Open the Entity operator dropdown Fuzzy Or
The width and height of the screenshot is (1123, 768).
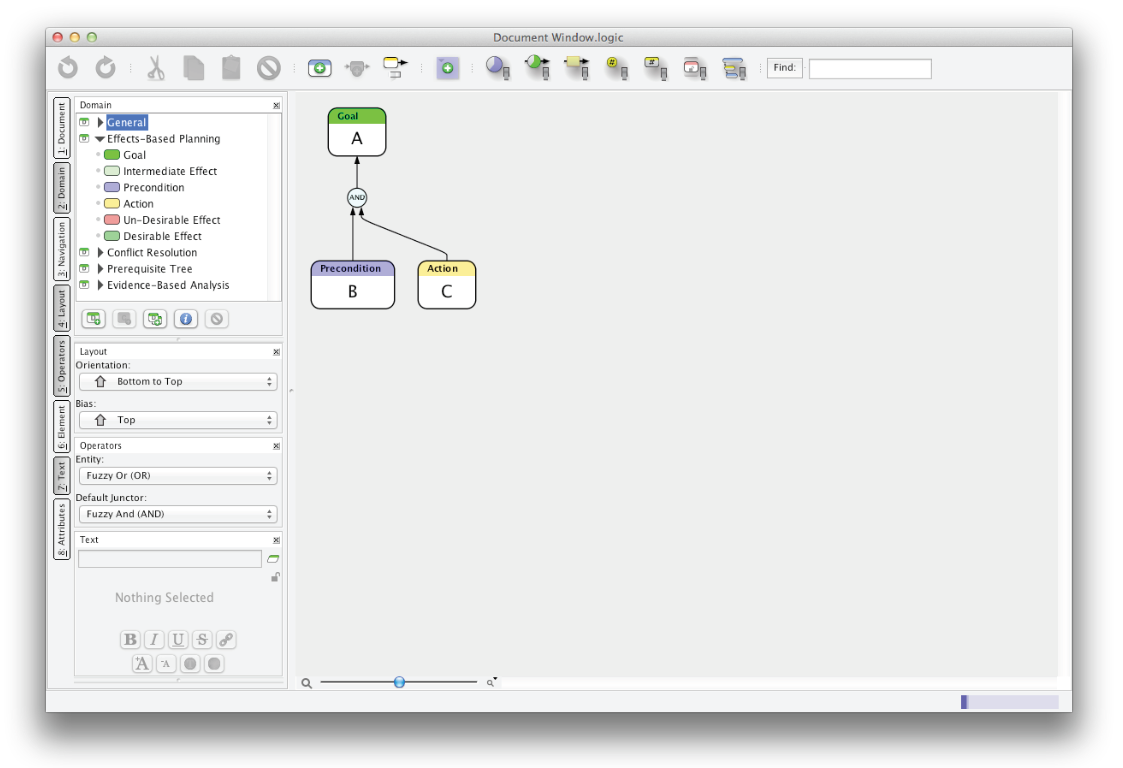178,476
